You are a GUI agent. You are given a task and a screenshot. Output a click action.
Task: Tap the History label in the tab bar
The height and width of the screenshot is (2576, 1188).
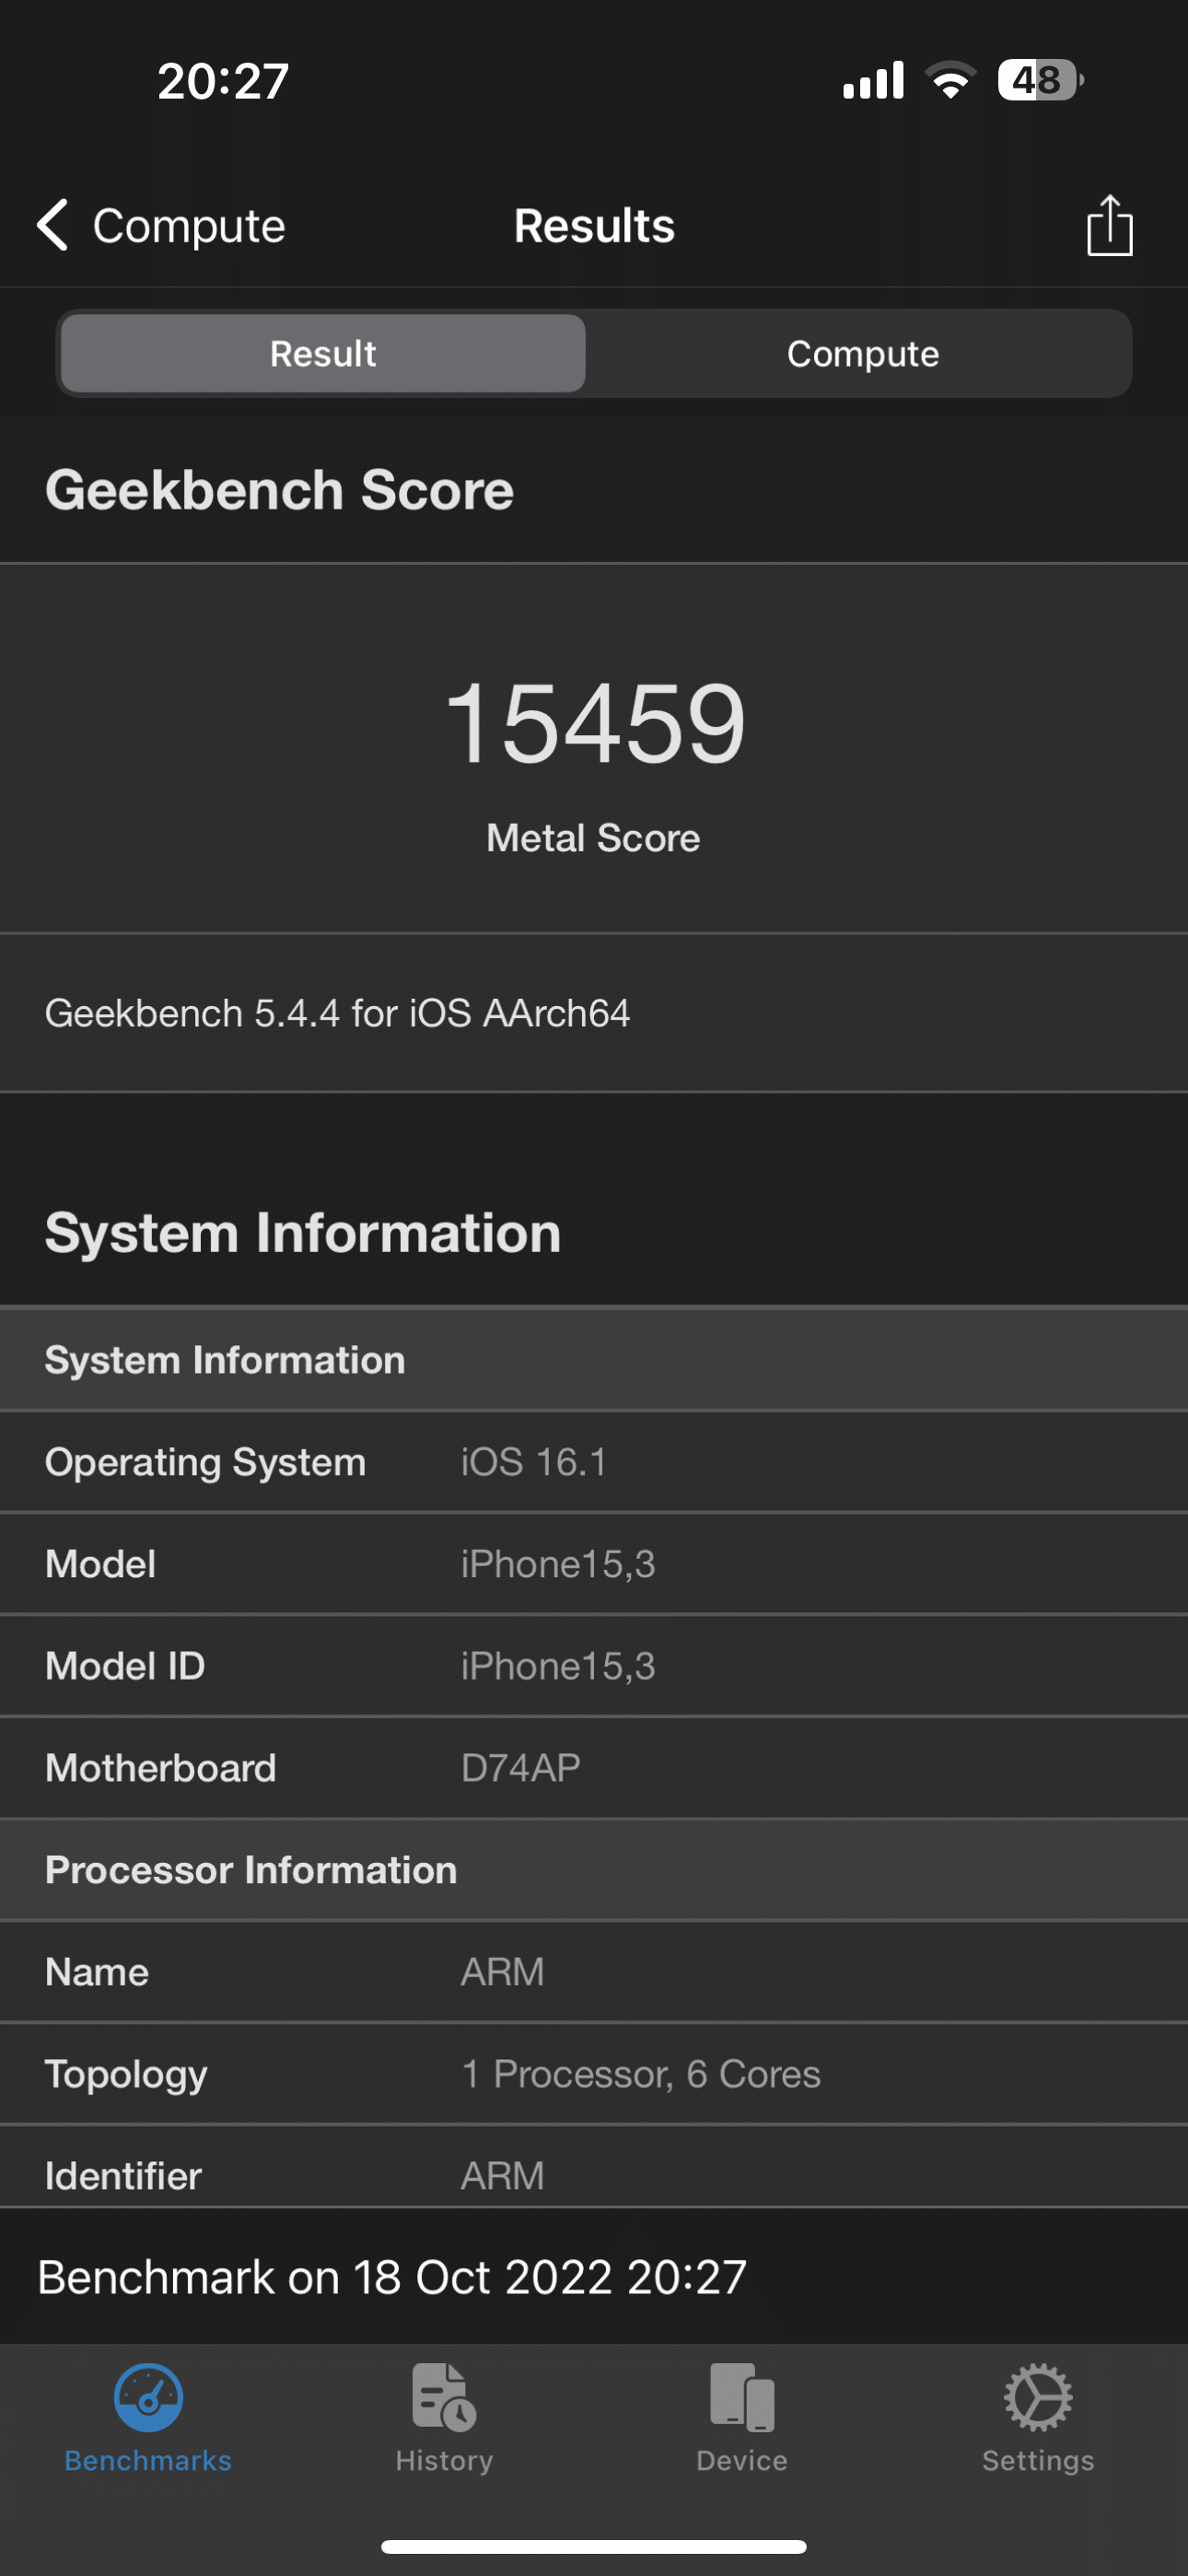[x=444, y=2460]
